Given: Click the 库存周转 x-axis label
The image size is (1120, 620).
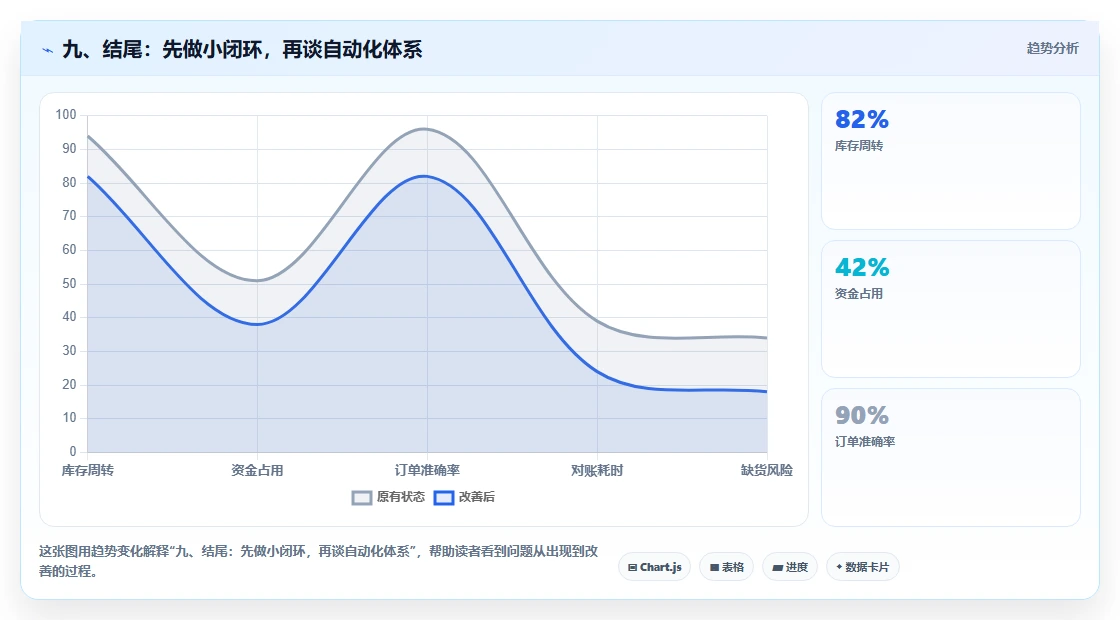Looking at the screenshot, I should pyautogui.click(x=87, y=470).
